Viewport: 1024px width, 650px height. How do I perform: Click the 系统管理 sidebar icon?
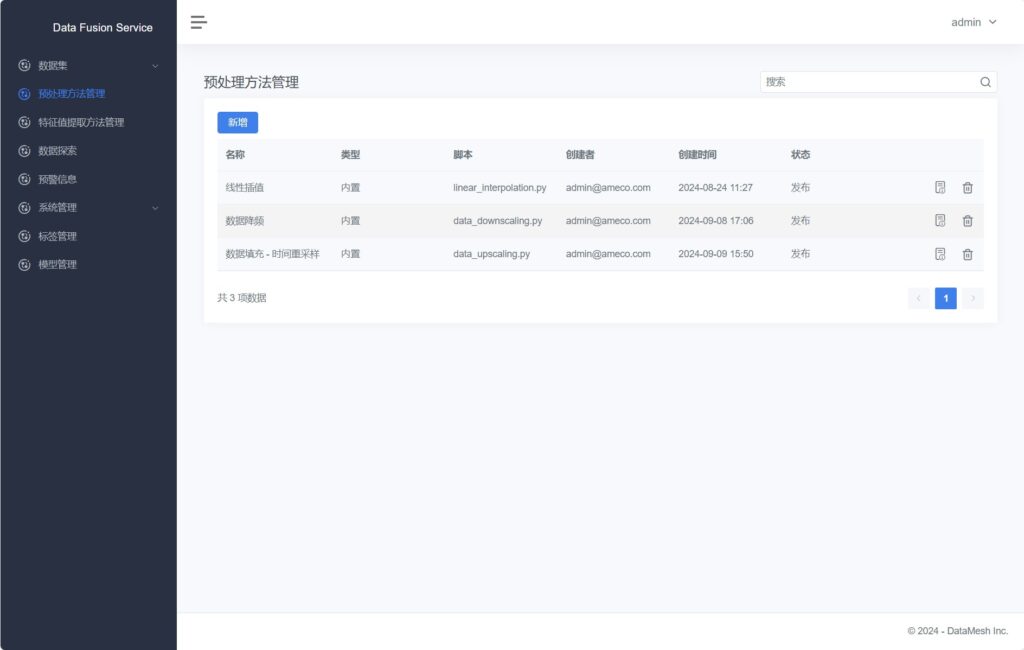(24, 208)
